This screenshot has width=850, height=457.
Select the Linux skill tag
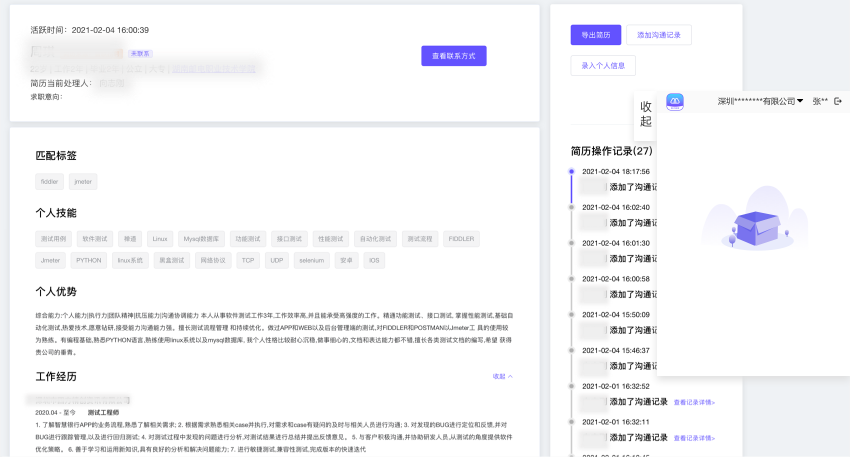(161, 239)
